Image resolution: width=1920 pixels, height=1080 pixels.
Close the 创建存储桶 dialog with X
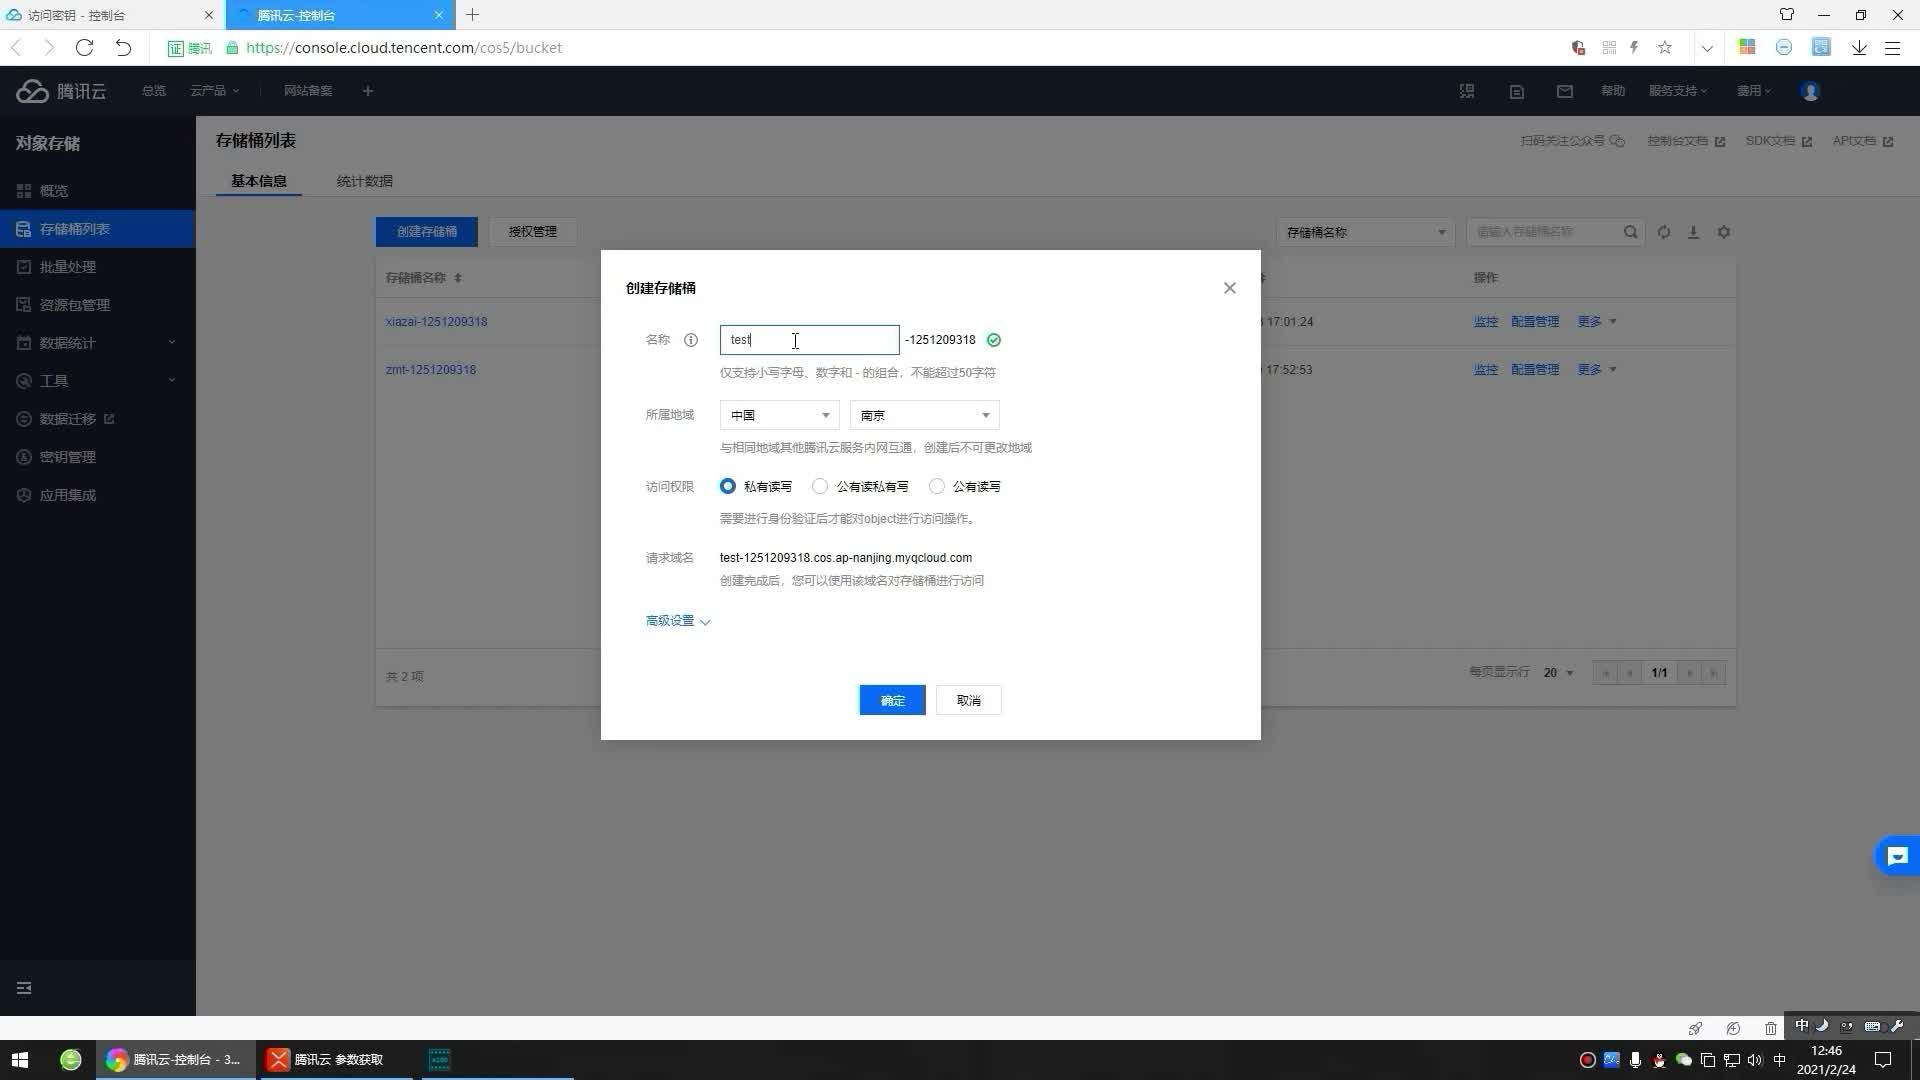click(1229, 288)
